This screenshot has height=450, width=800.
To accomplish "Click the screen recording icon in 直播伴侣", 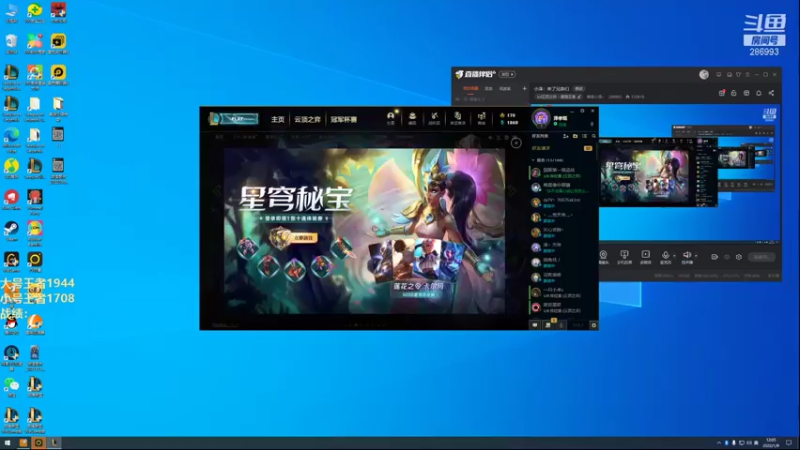I will [x=645, y=257].
